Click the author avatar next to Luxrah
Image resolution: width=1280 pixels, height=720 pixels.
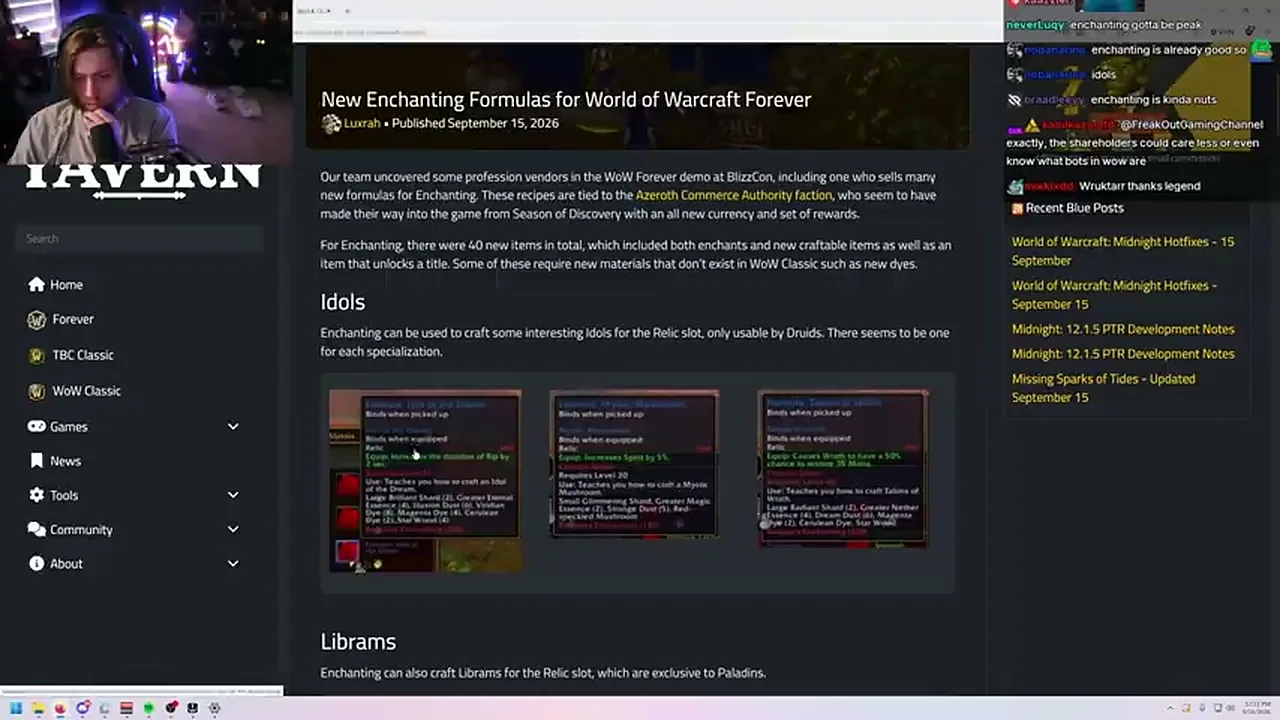pyautogui.click(x=331, y=124)
